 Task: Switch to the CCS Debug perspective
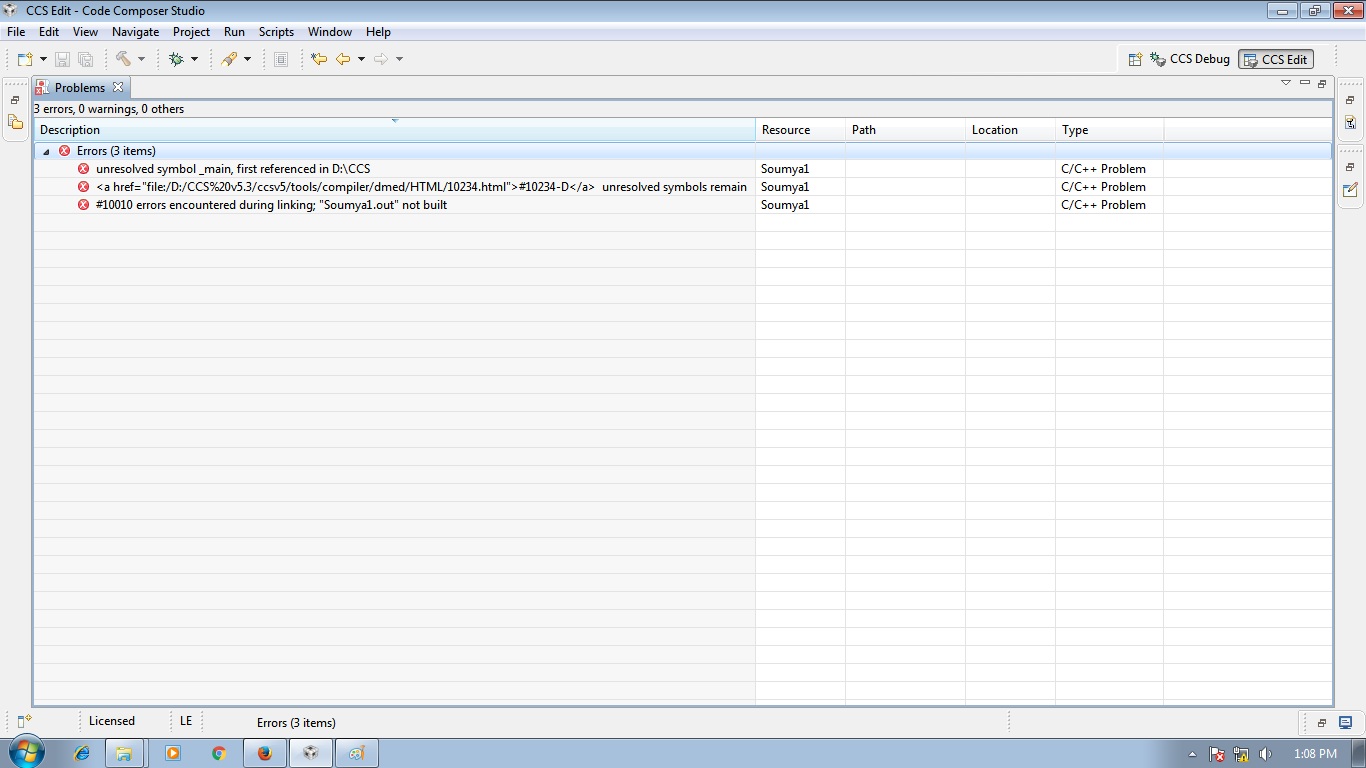coord(1190,59)
